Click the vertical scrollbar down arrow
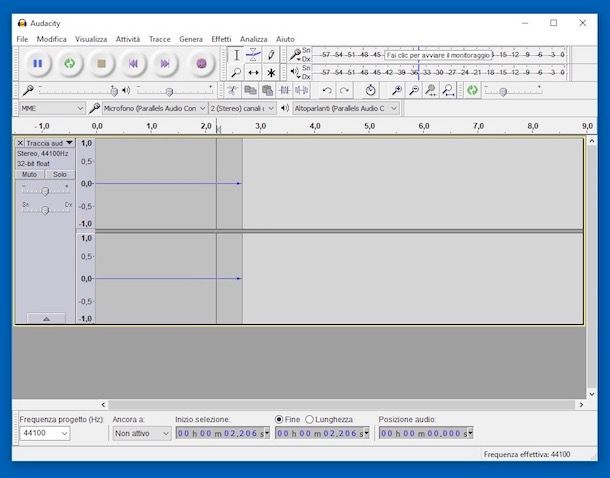The height and width of the screenshot is (478, 610). pos(592,394)
